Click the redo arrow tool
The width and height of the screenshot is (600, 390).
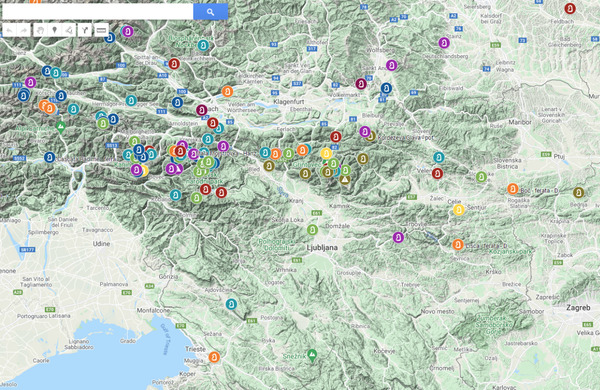tap(24, 30)
